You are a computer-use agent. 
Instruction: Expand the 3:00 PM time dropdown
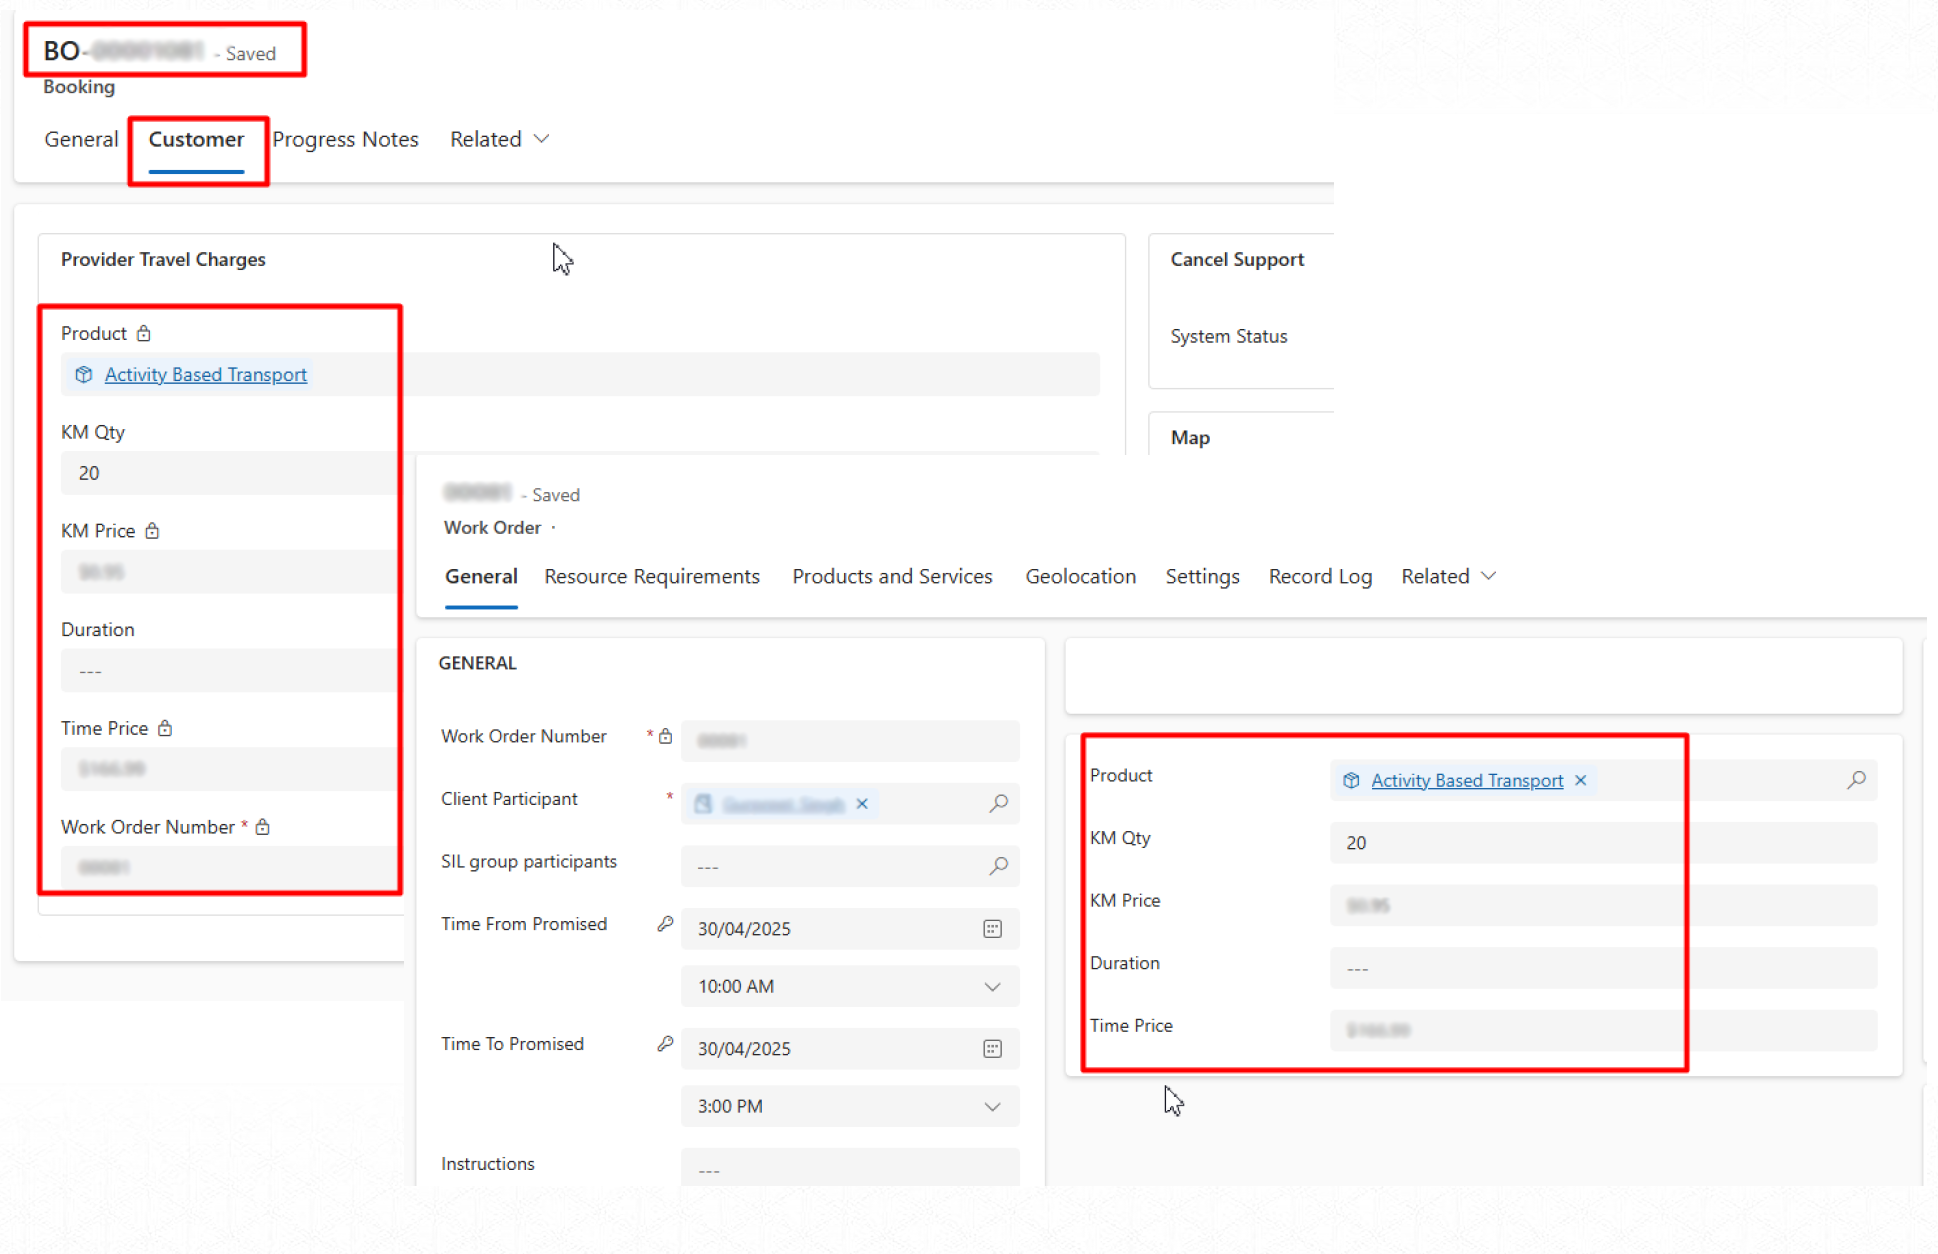pos(992,1107)
